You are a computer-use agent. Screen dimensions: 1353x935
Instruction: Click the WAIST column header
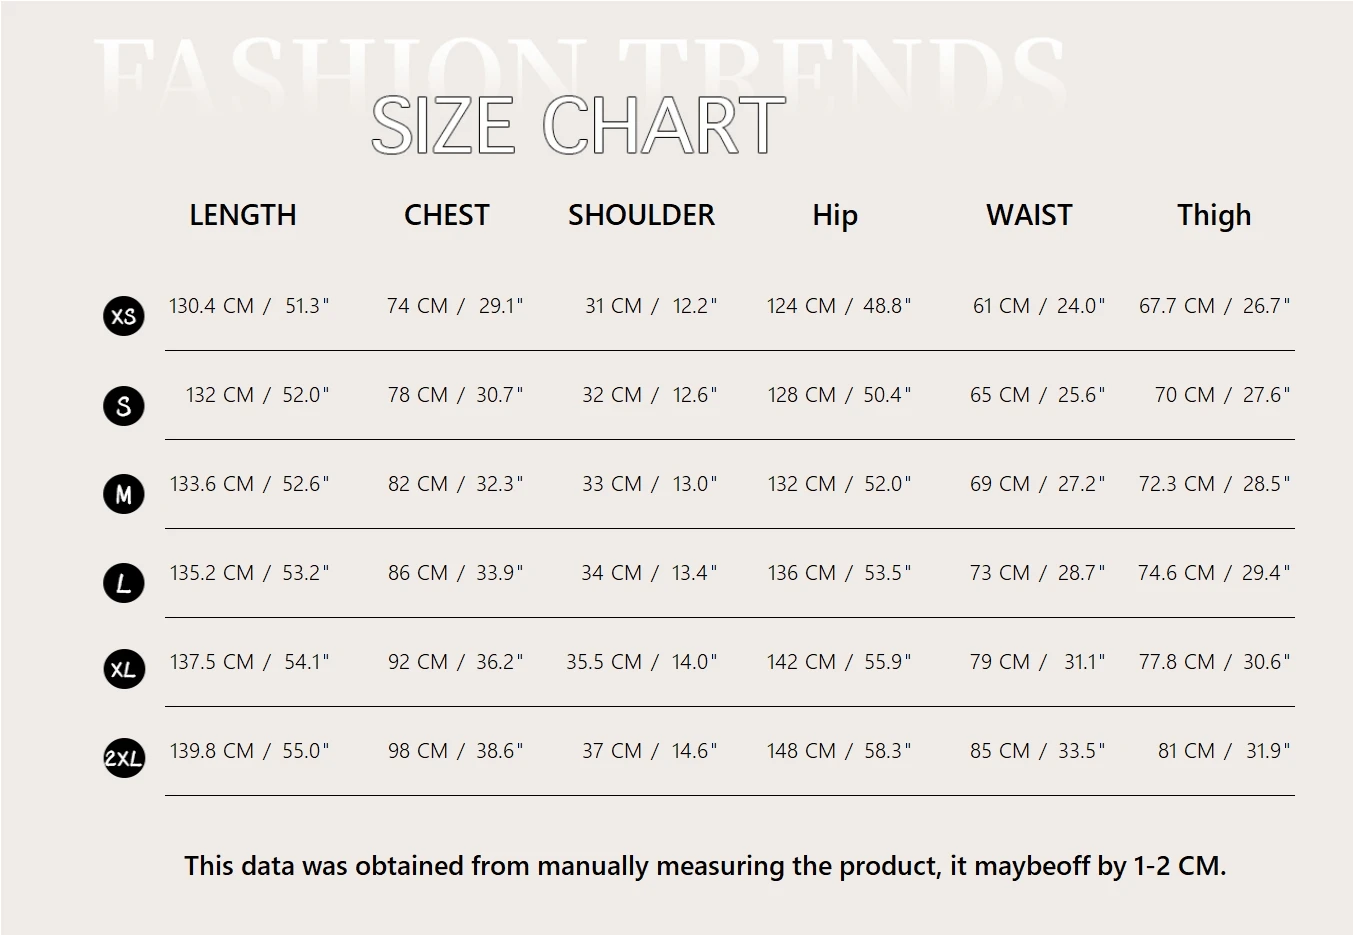[x=1029, y=215]
